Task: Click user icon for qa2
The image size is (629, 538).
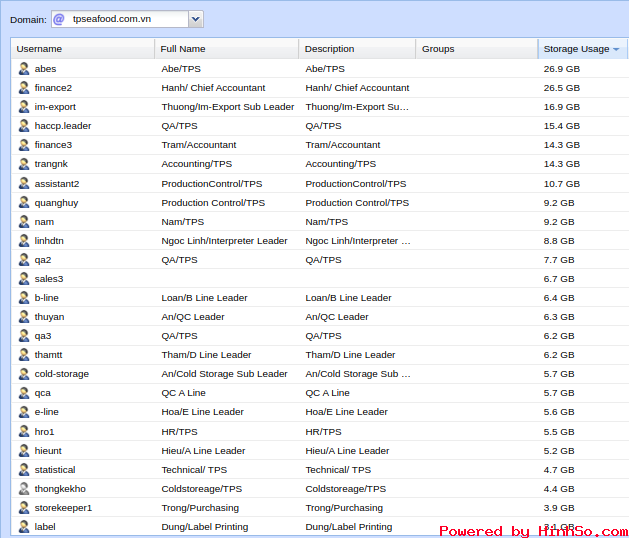Action: [x=24, y=260]
